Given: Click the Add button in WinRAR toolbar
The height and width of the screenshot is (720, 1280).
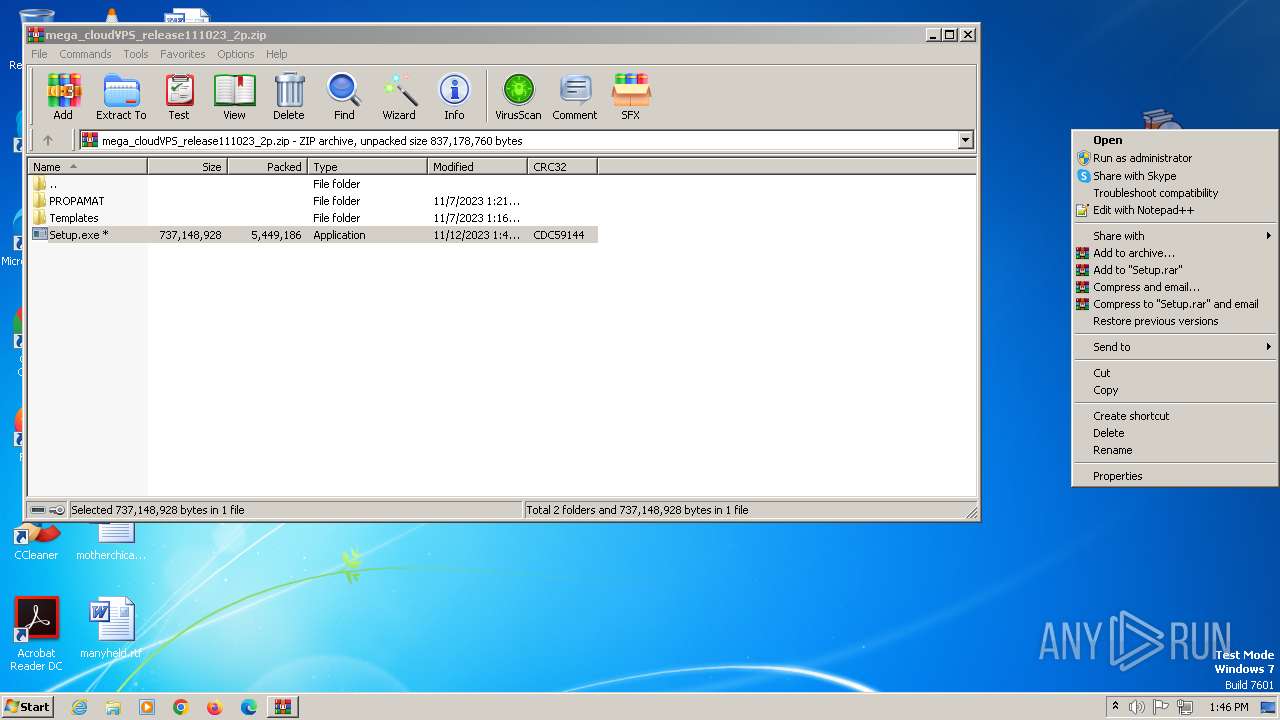Looking at the screenshot, I should point(63,97).
